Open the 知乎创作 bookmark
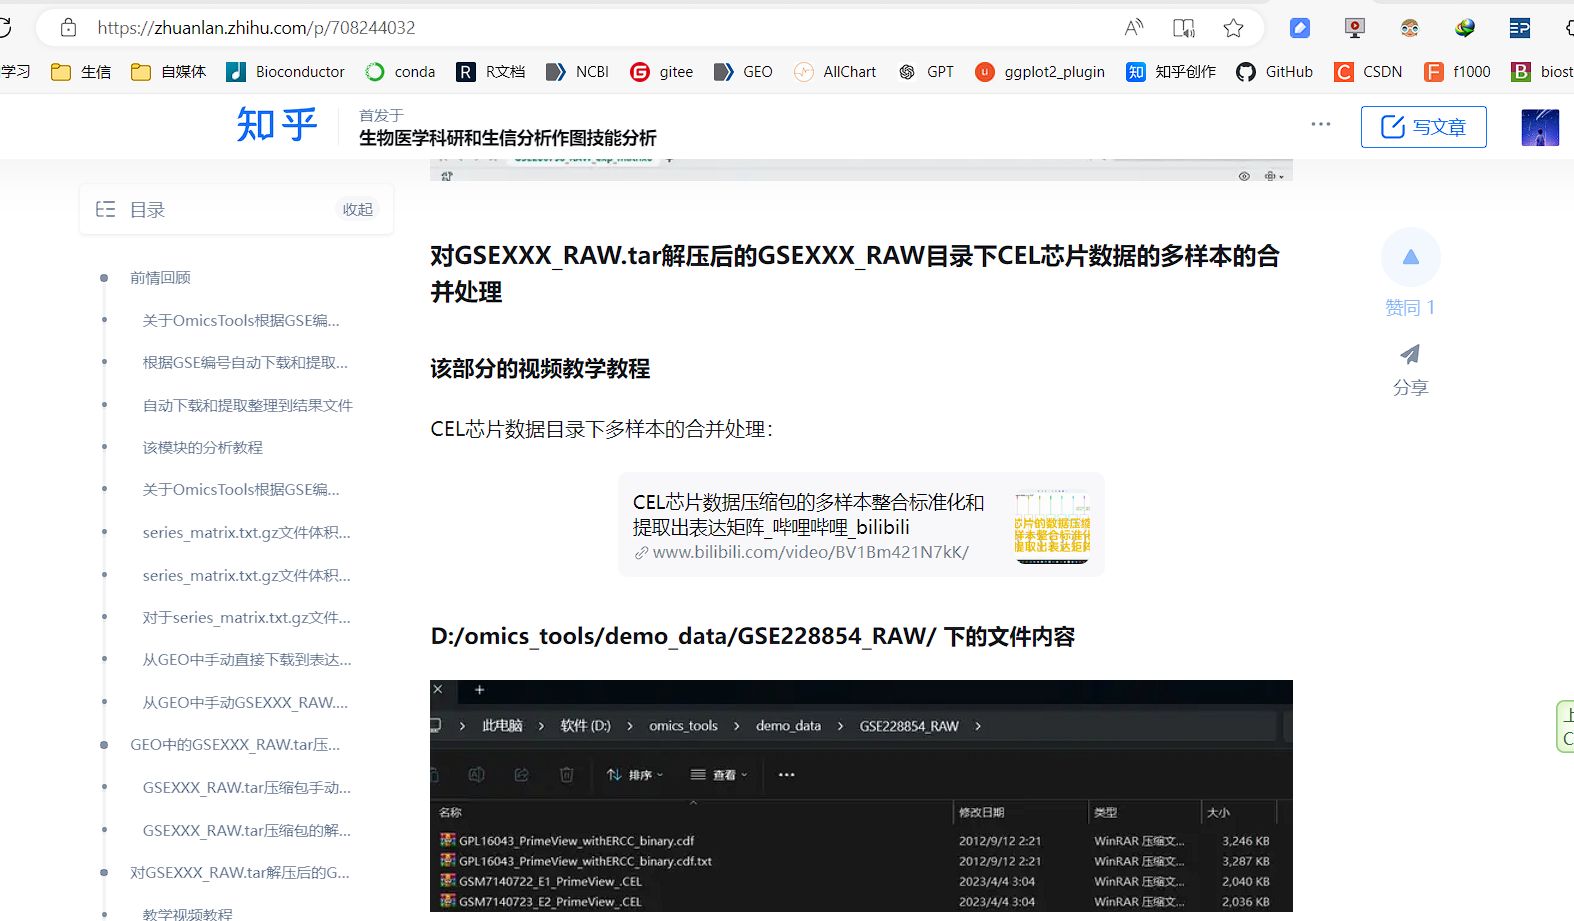This screenshot has width=1574, height=921. click(1171, 72)
